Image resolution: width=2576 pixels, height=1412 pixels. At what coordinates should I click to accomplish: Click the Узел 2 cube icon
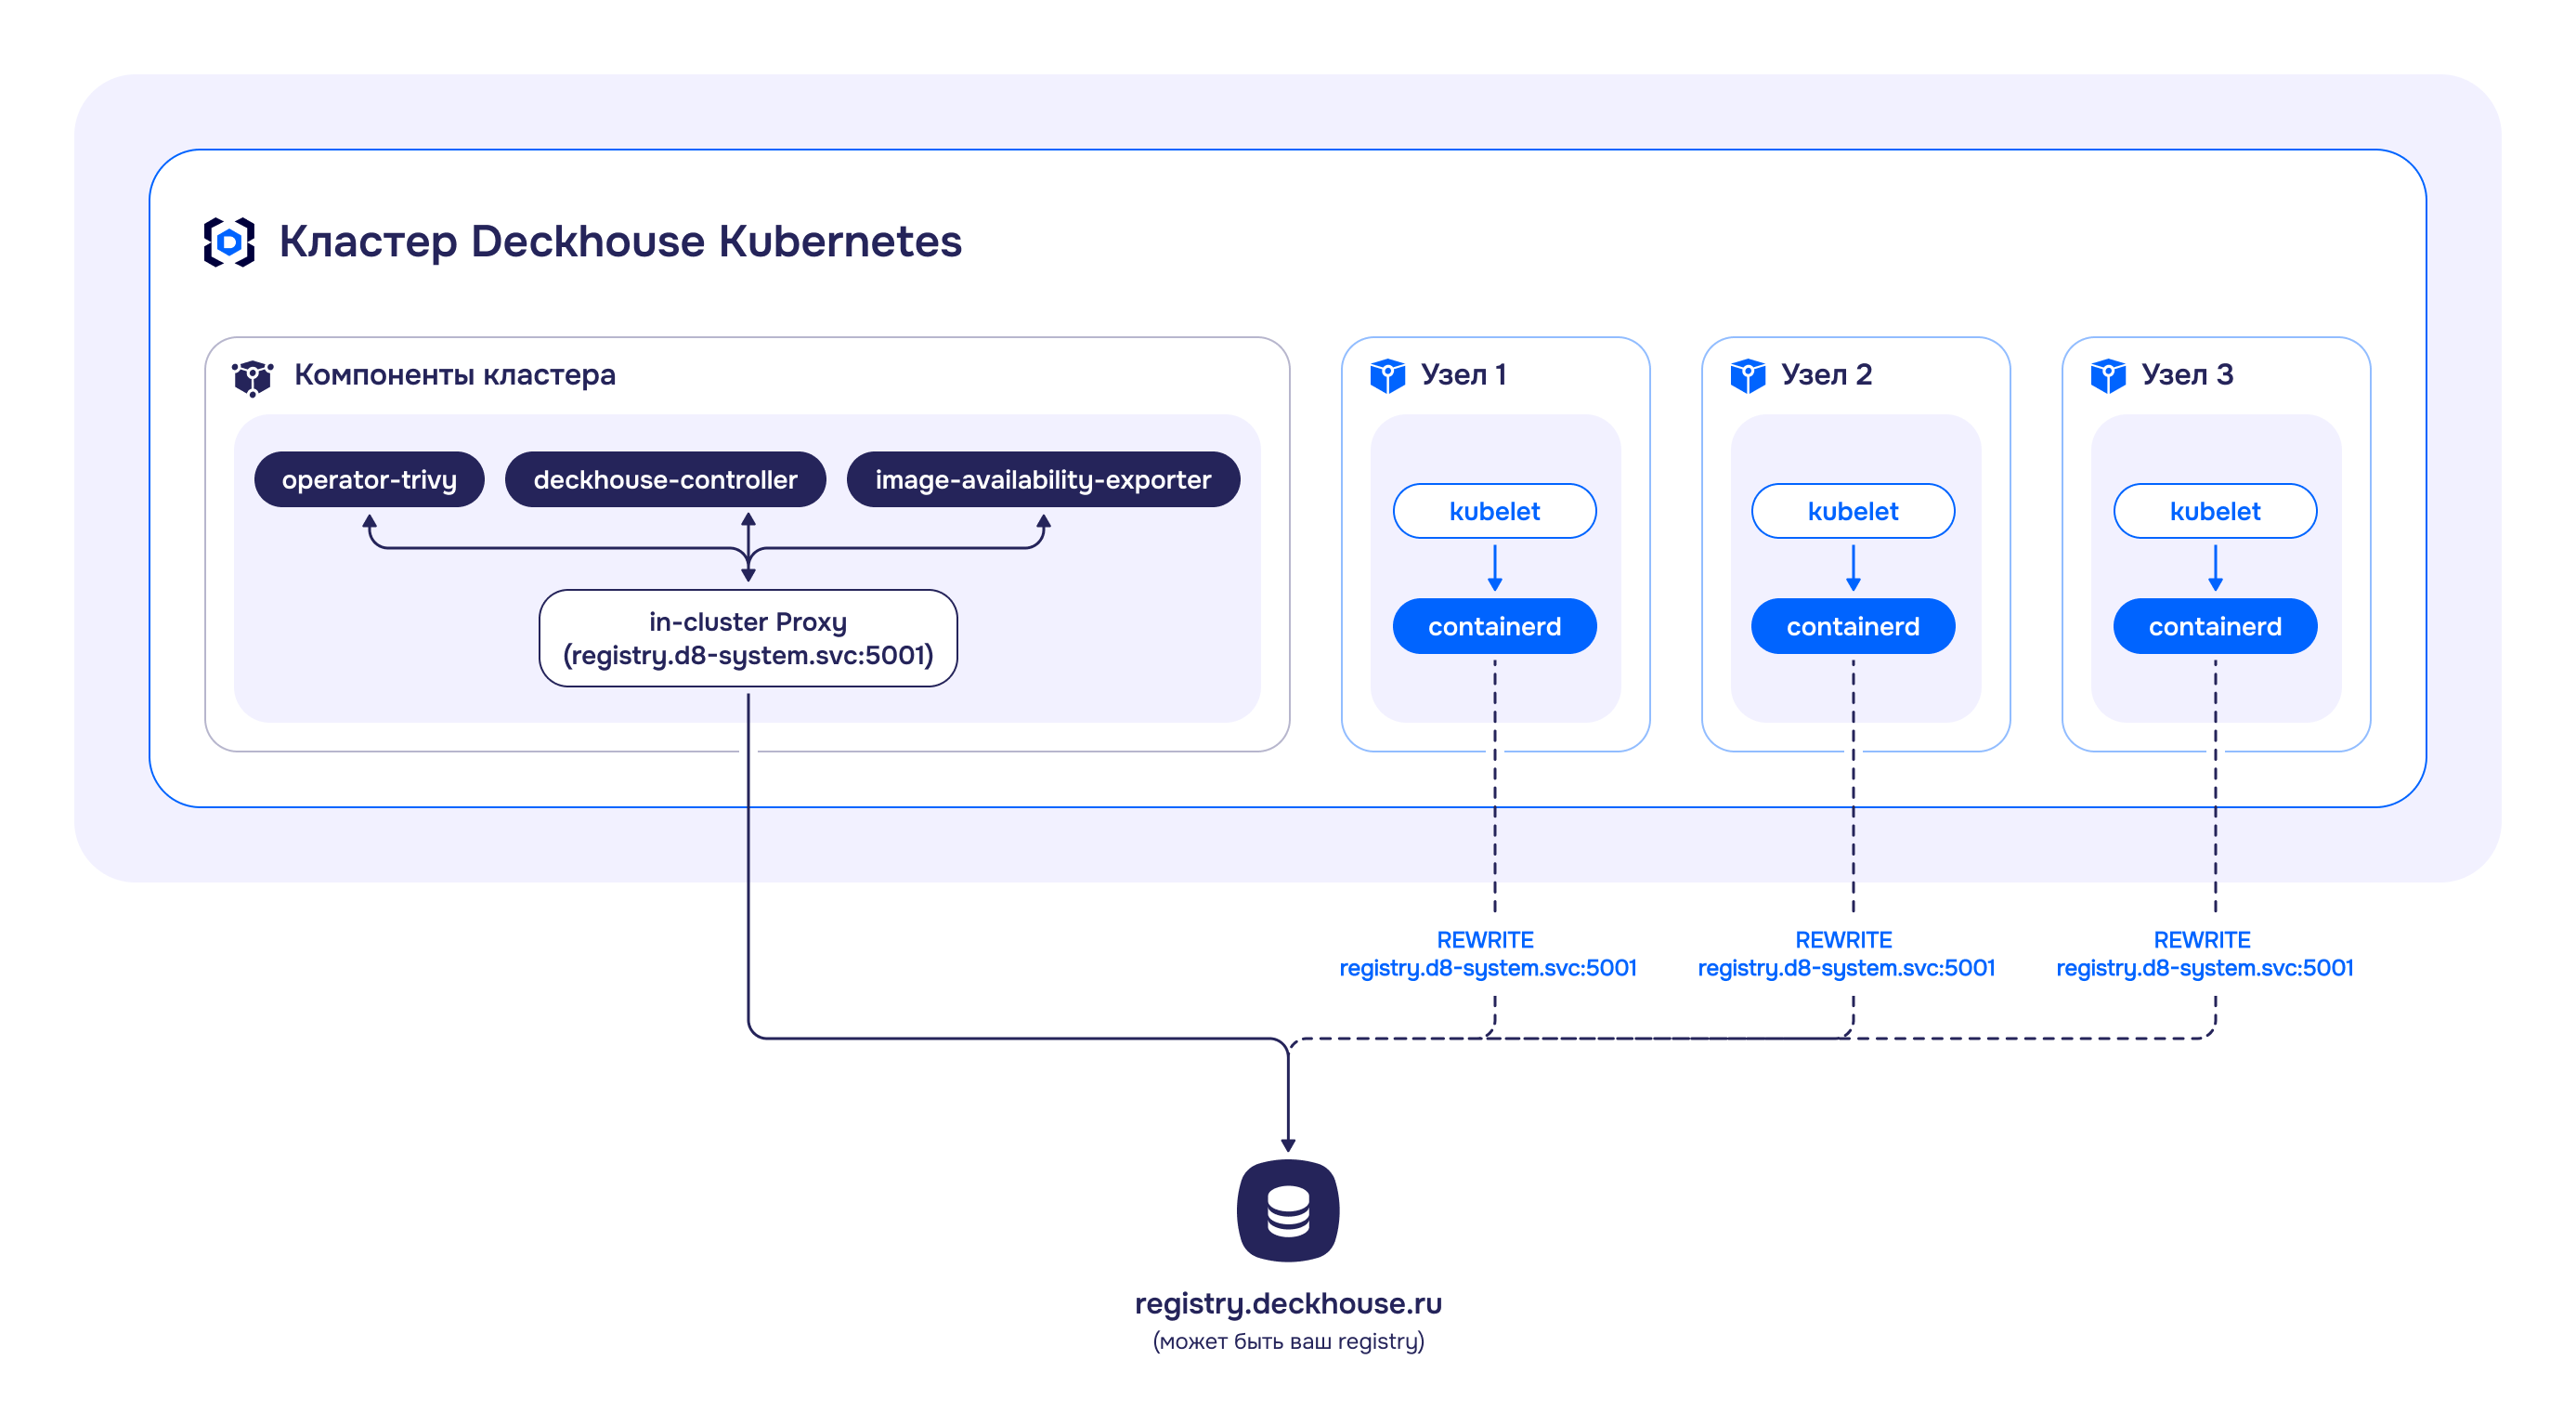point(1747,376)
